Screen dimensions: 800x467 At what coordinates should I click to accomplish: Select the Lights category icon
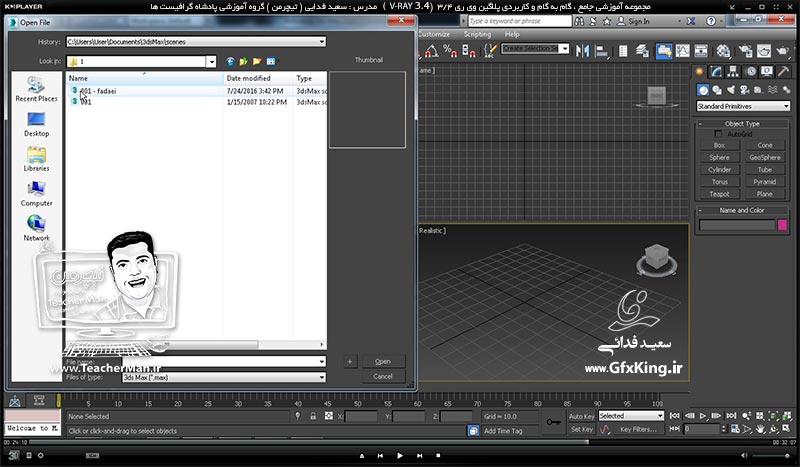(731, 90)
